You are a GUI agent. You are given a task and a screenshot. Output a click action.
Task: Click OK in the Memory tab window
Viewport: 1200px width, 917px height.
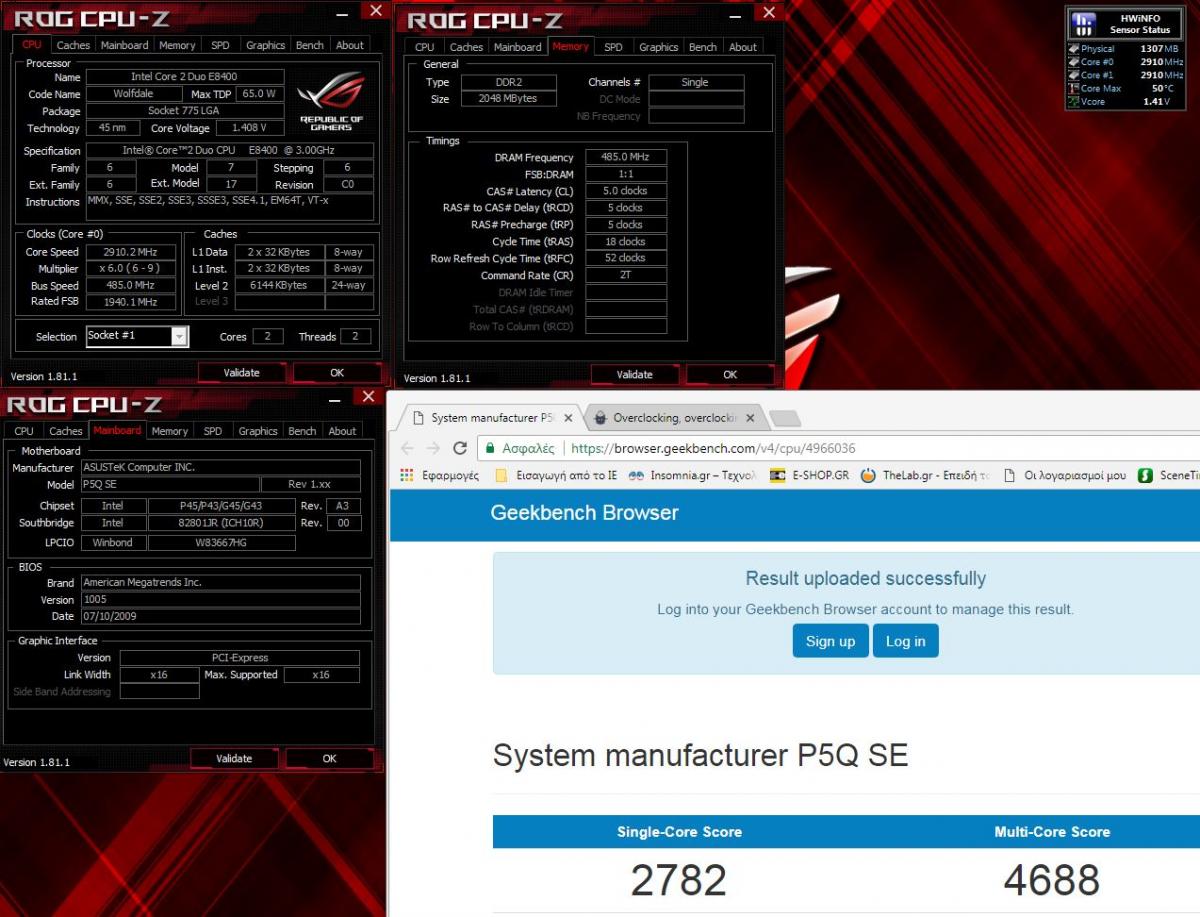pyautogui.click(x=730, y=375)
